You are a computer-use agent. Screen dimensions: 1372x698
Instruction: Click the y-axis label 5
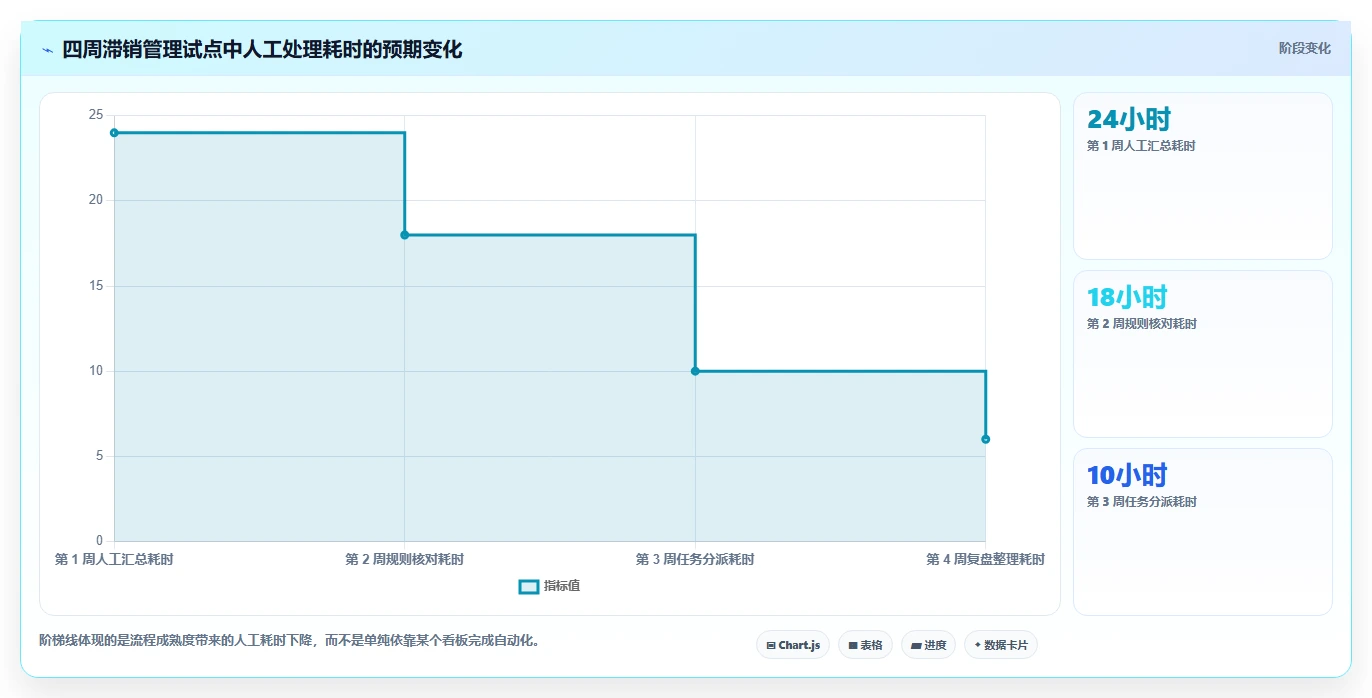99,456
